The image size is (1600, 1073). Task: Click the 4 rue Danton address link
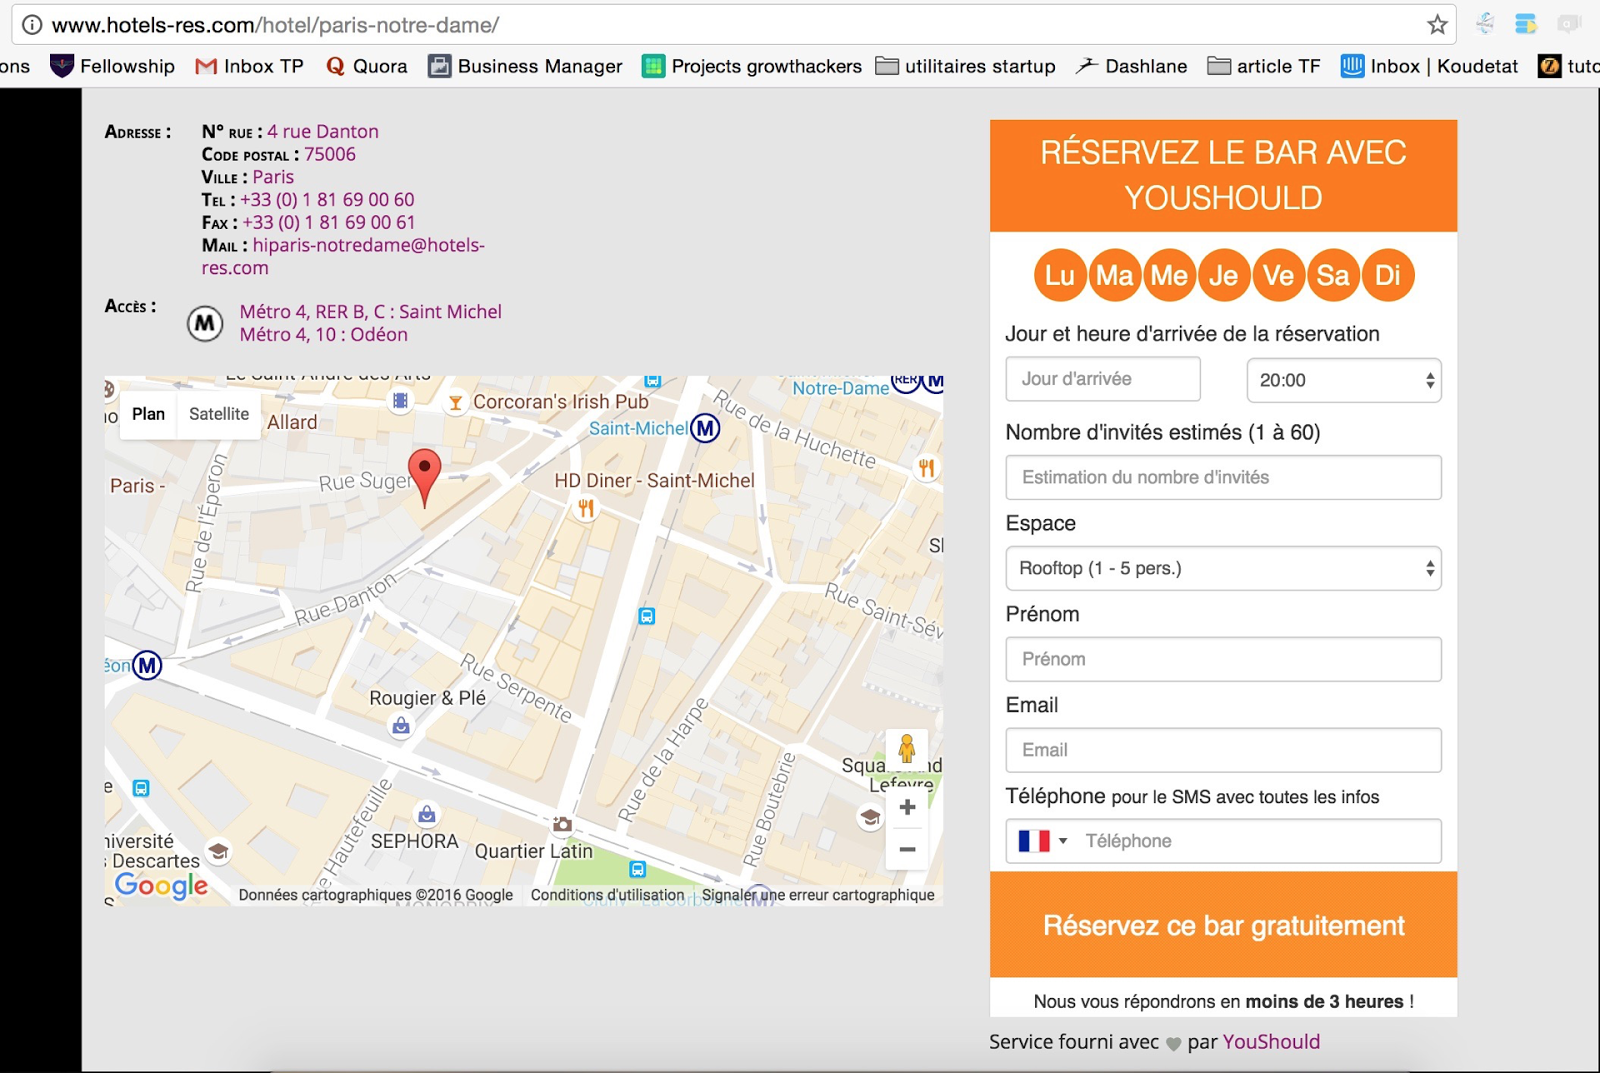pyautogui.click(x=322, y=131)
